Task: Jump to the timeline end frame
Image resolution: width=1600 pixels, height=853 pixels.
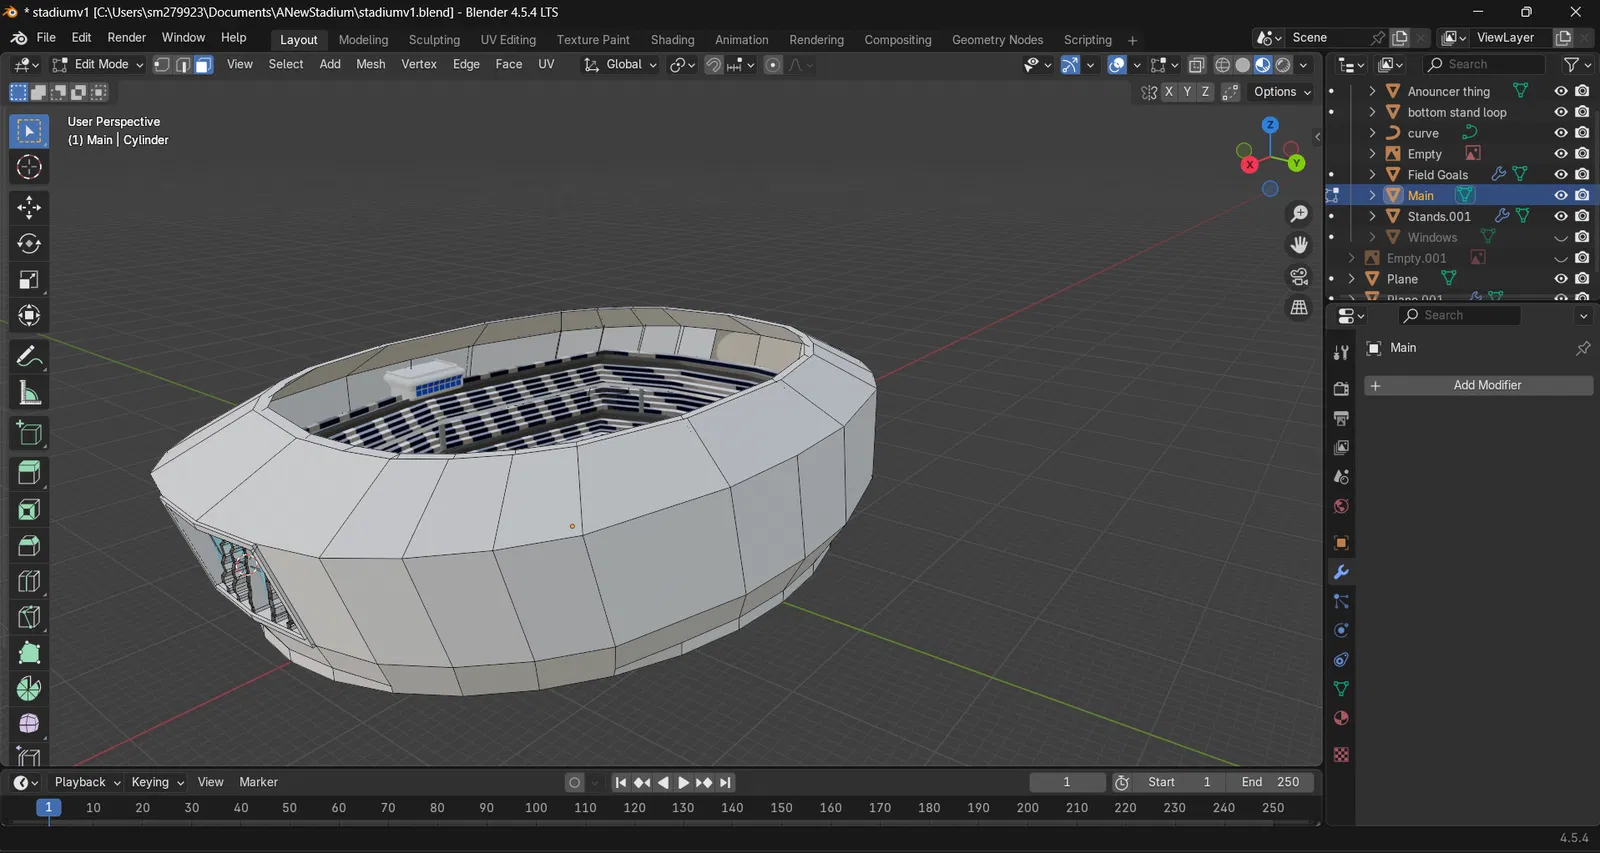Action: pyautogui.click(x=726, y=783)
